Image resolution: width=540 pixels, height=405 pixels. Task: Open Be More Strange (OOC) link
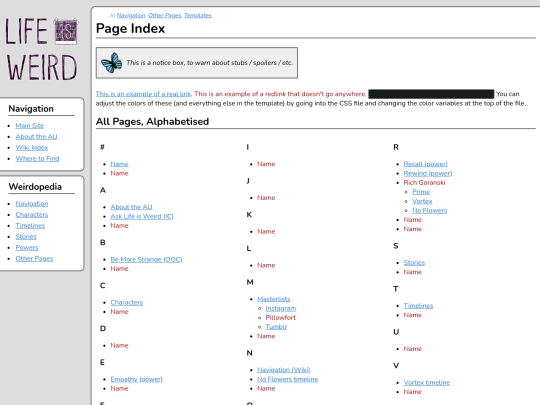(x=146, y=260)
